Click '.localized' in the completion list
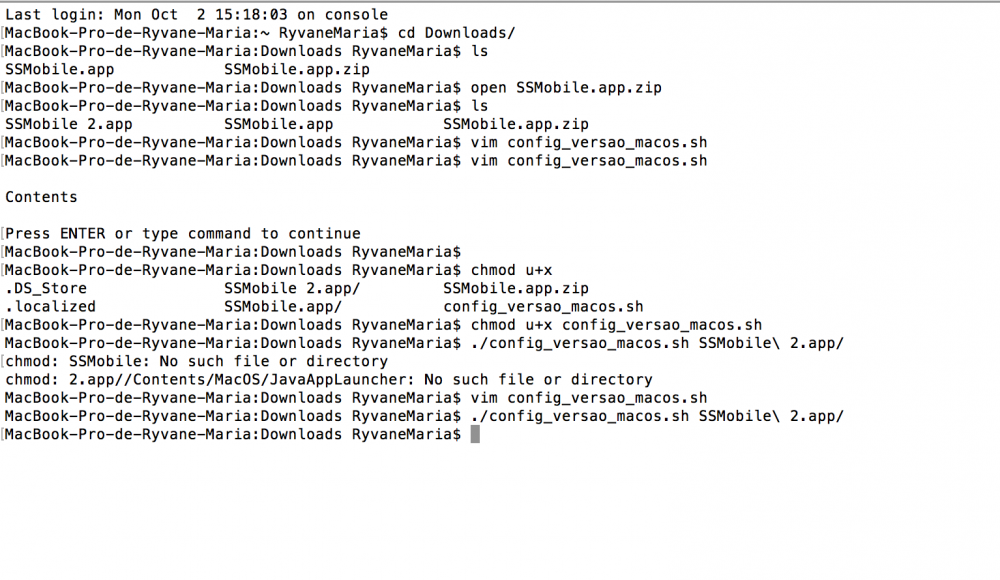 coord(50,307)
